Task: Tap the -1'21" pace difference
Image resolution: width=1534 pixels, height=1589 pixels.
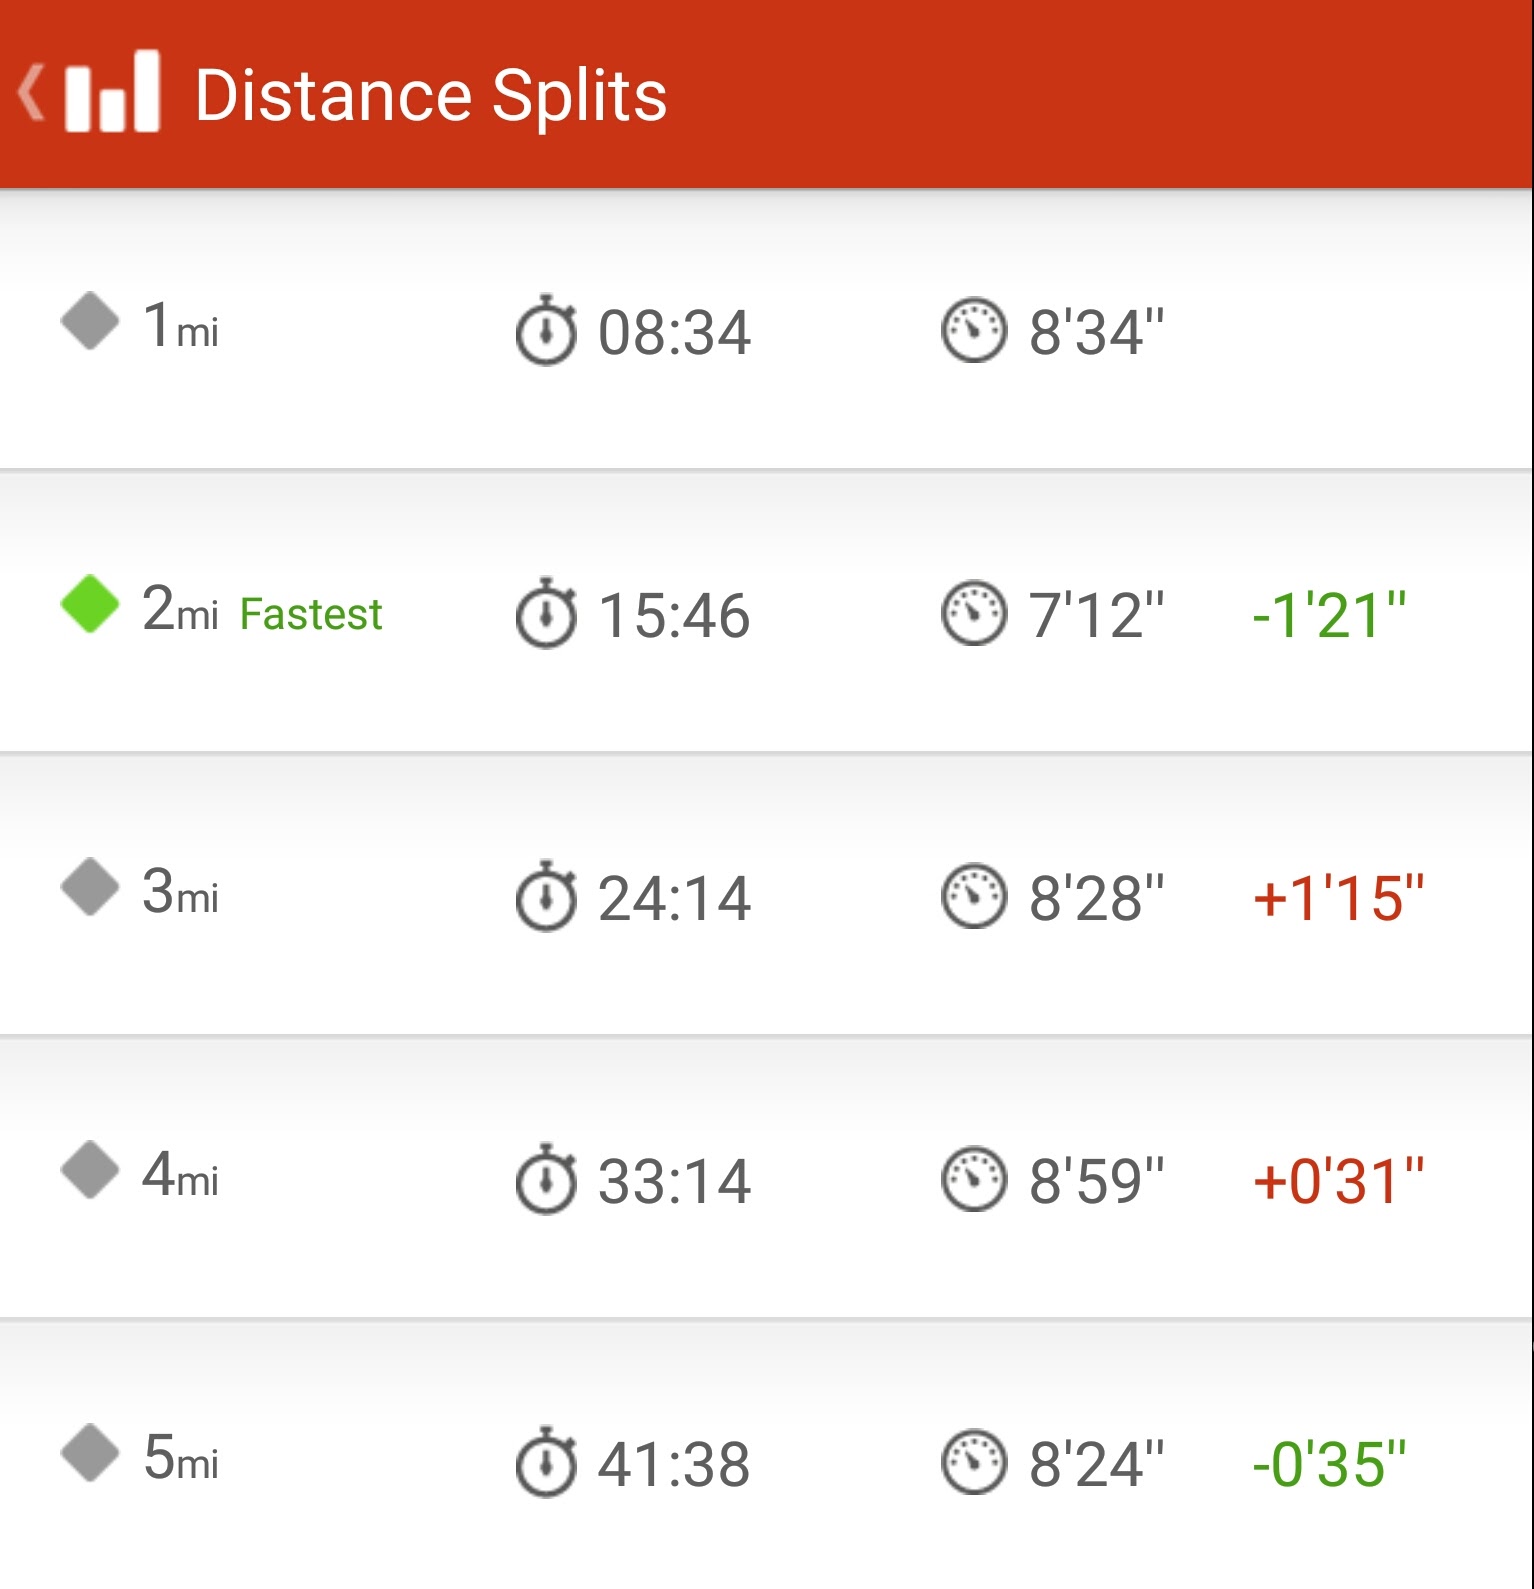Action: (x=1329, y=614)
